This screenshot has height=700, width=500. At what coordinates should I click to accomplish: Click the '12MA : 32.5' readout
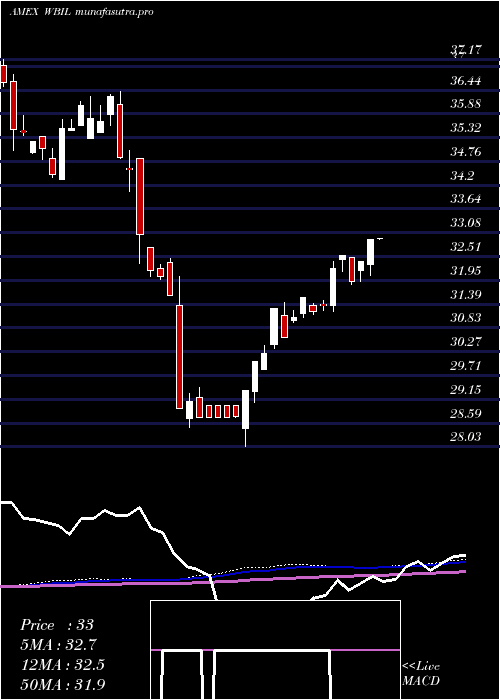tap(62, 665)
